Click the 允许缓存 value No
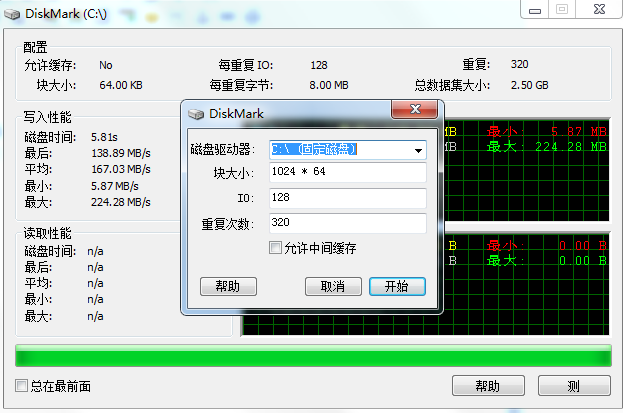The height and width of the screenshot is (413, 623). [106, 65]
